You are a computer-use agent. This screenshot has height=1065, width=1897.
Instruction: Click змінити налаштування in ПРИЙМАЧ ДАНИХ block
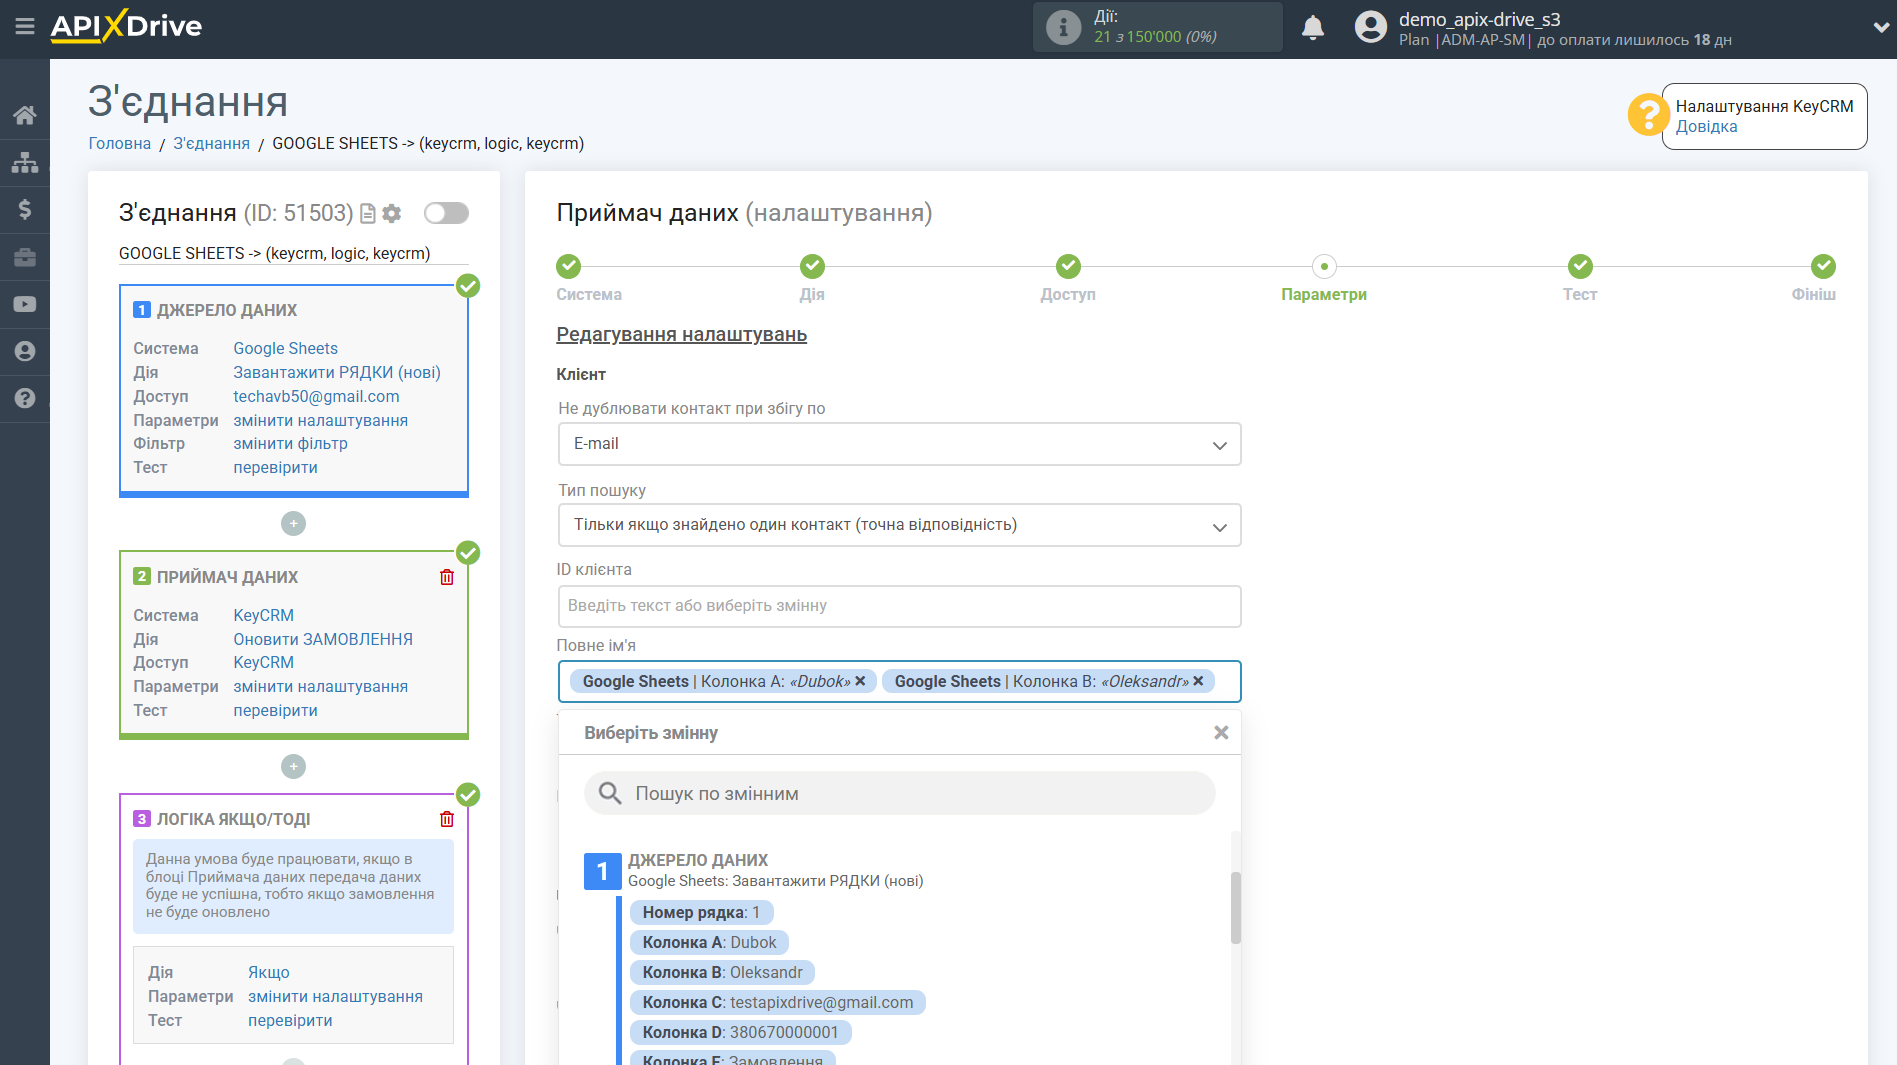coord(321,686)
